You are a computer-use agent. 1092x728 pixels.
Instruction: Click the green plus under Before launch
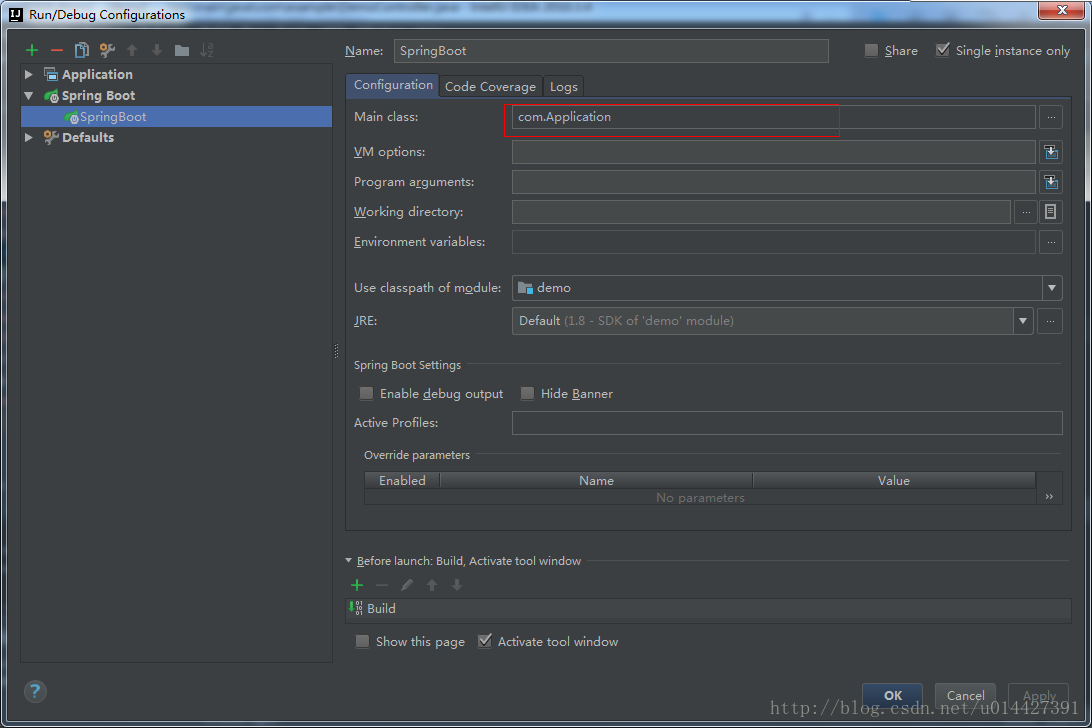point(357,585)
